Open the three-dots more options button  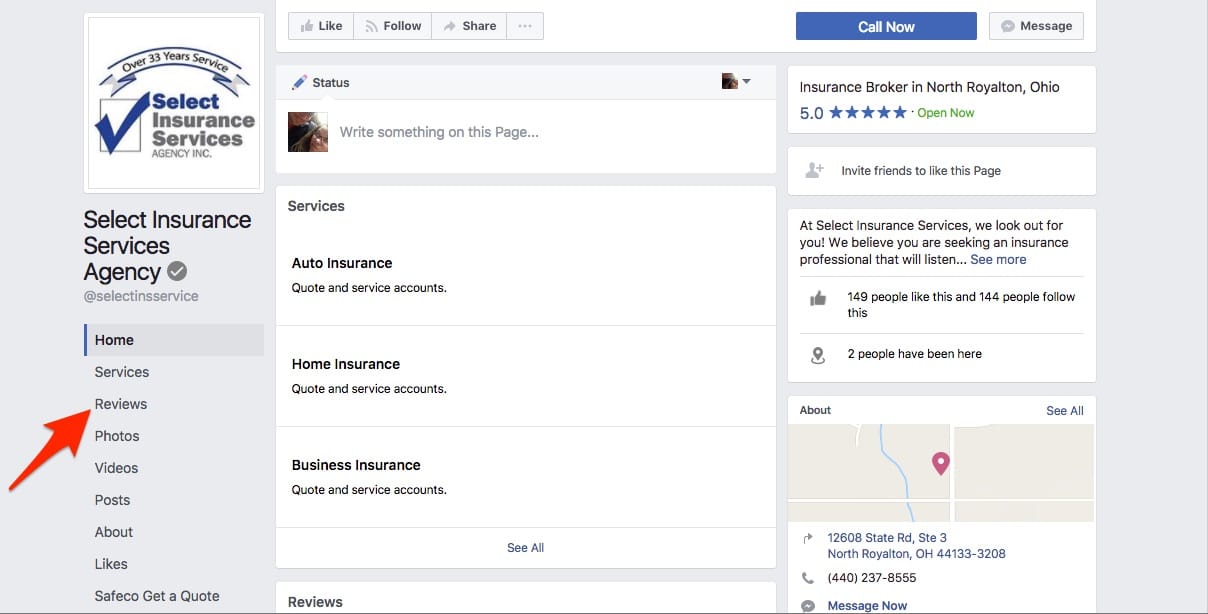pos(525,26)
